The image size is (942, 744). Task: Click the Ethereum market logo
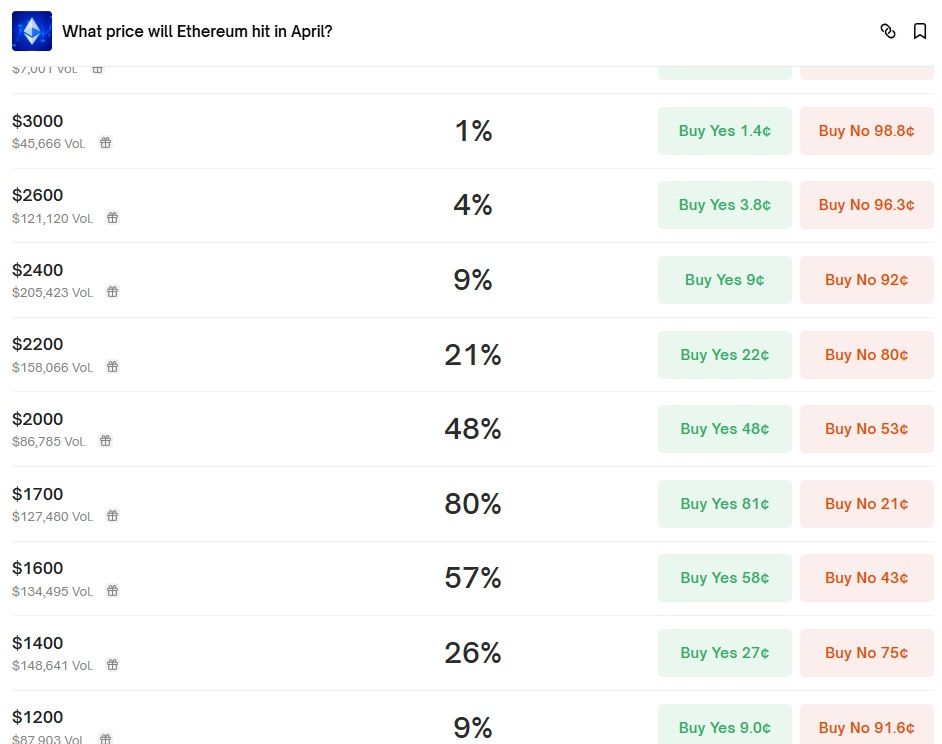(x=32, y=31)
